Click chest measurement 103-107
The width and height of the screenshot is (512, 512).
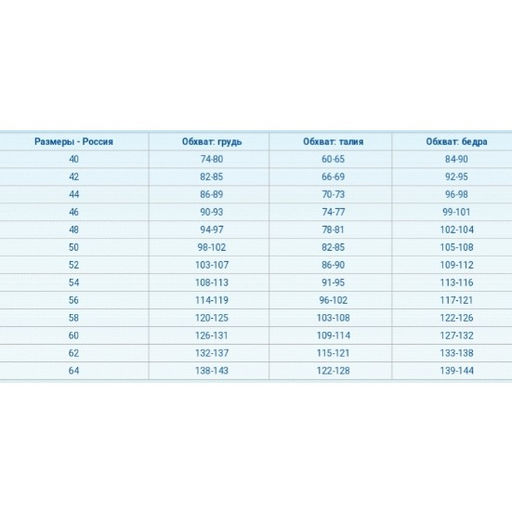(212, 265)
